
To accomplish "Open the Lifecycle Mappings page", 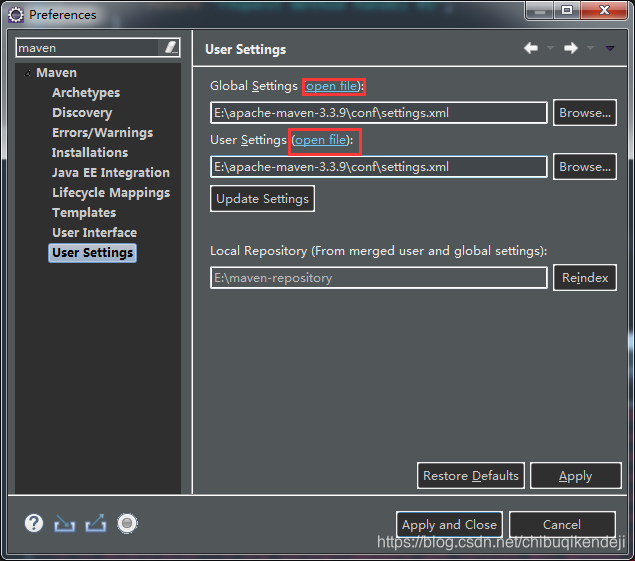I will [111, 192].
